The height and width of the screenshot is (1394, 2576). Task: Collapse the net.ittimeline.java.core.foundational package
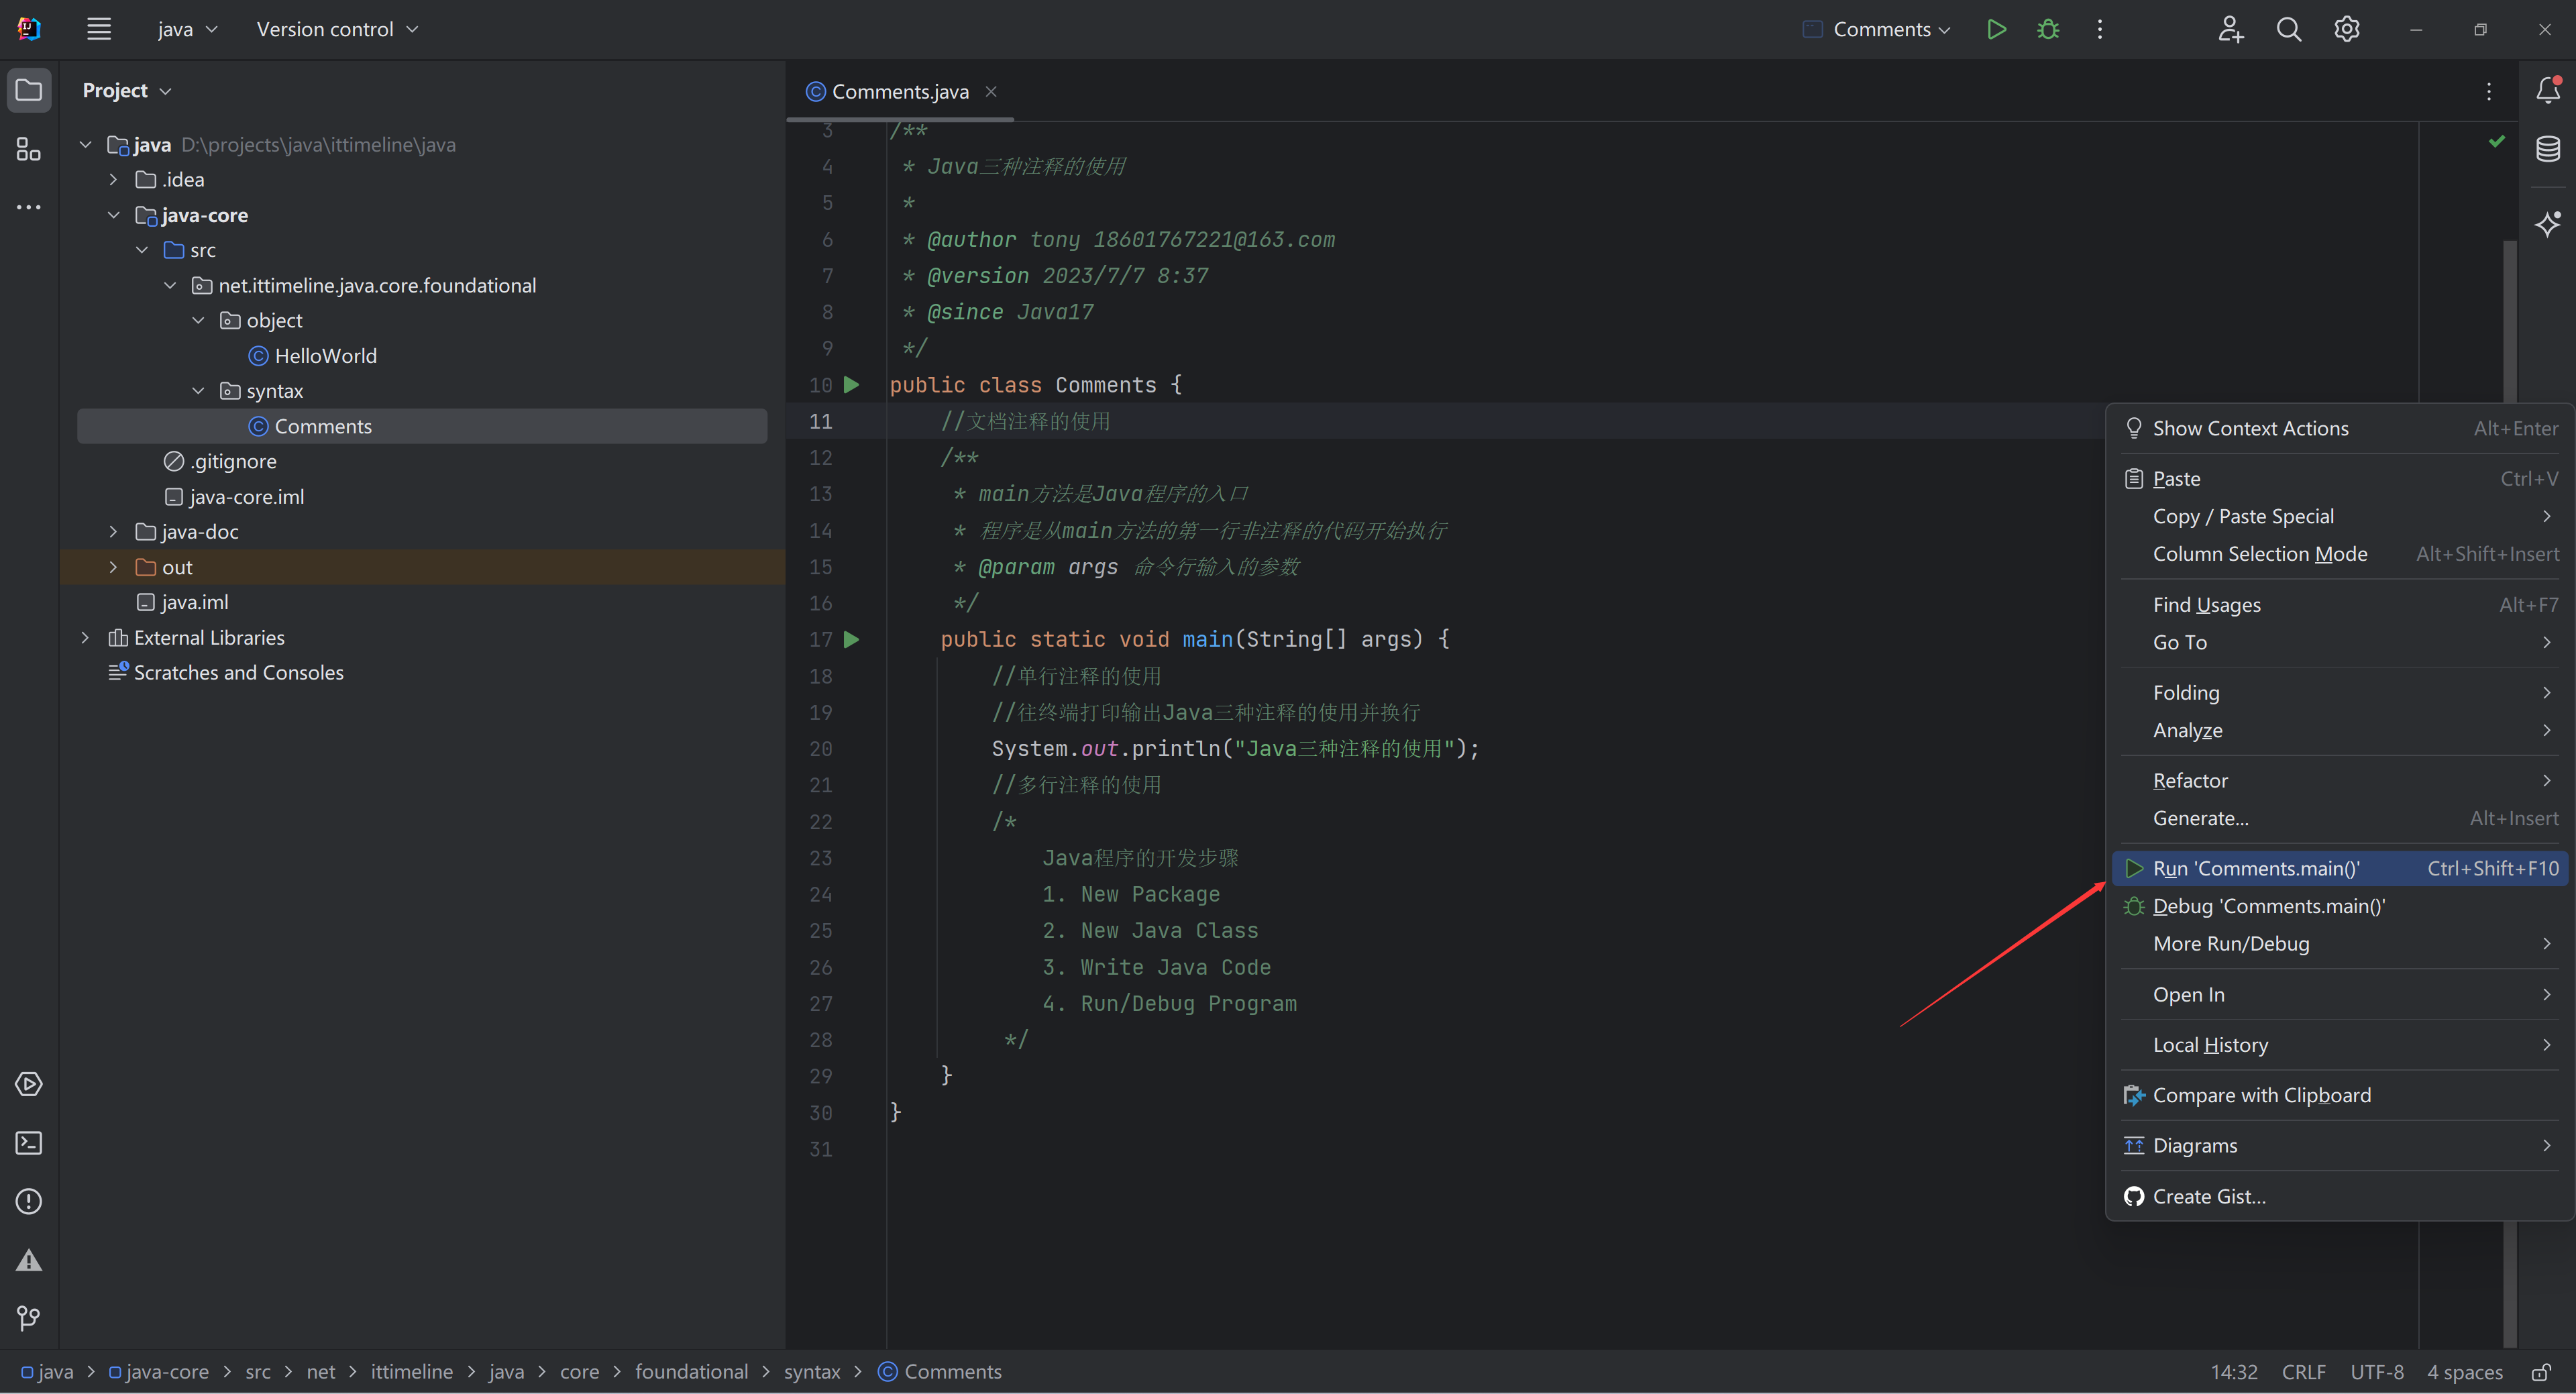pyautogui.click(x=170, y=285)
